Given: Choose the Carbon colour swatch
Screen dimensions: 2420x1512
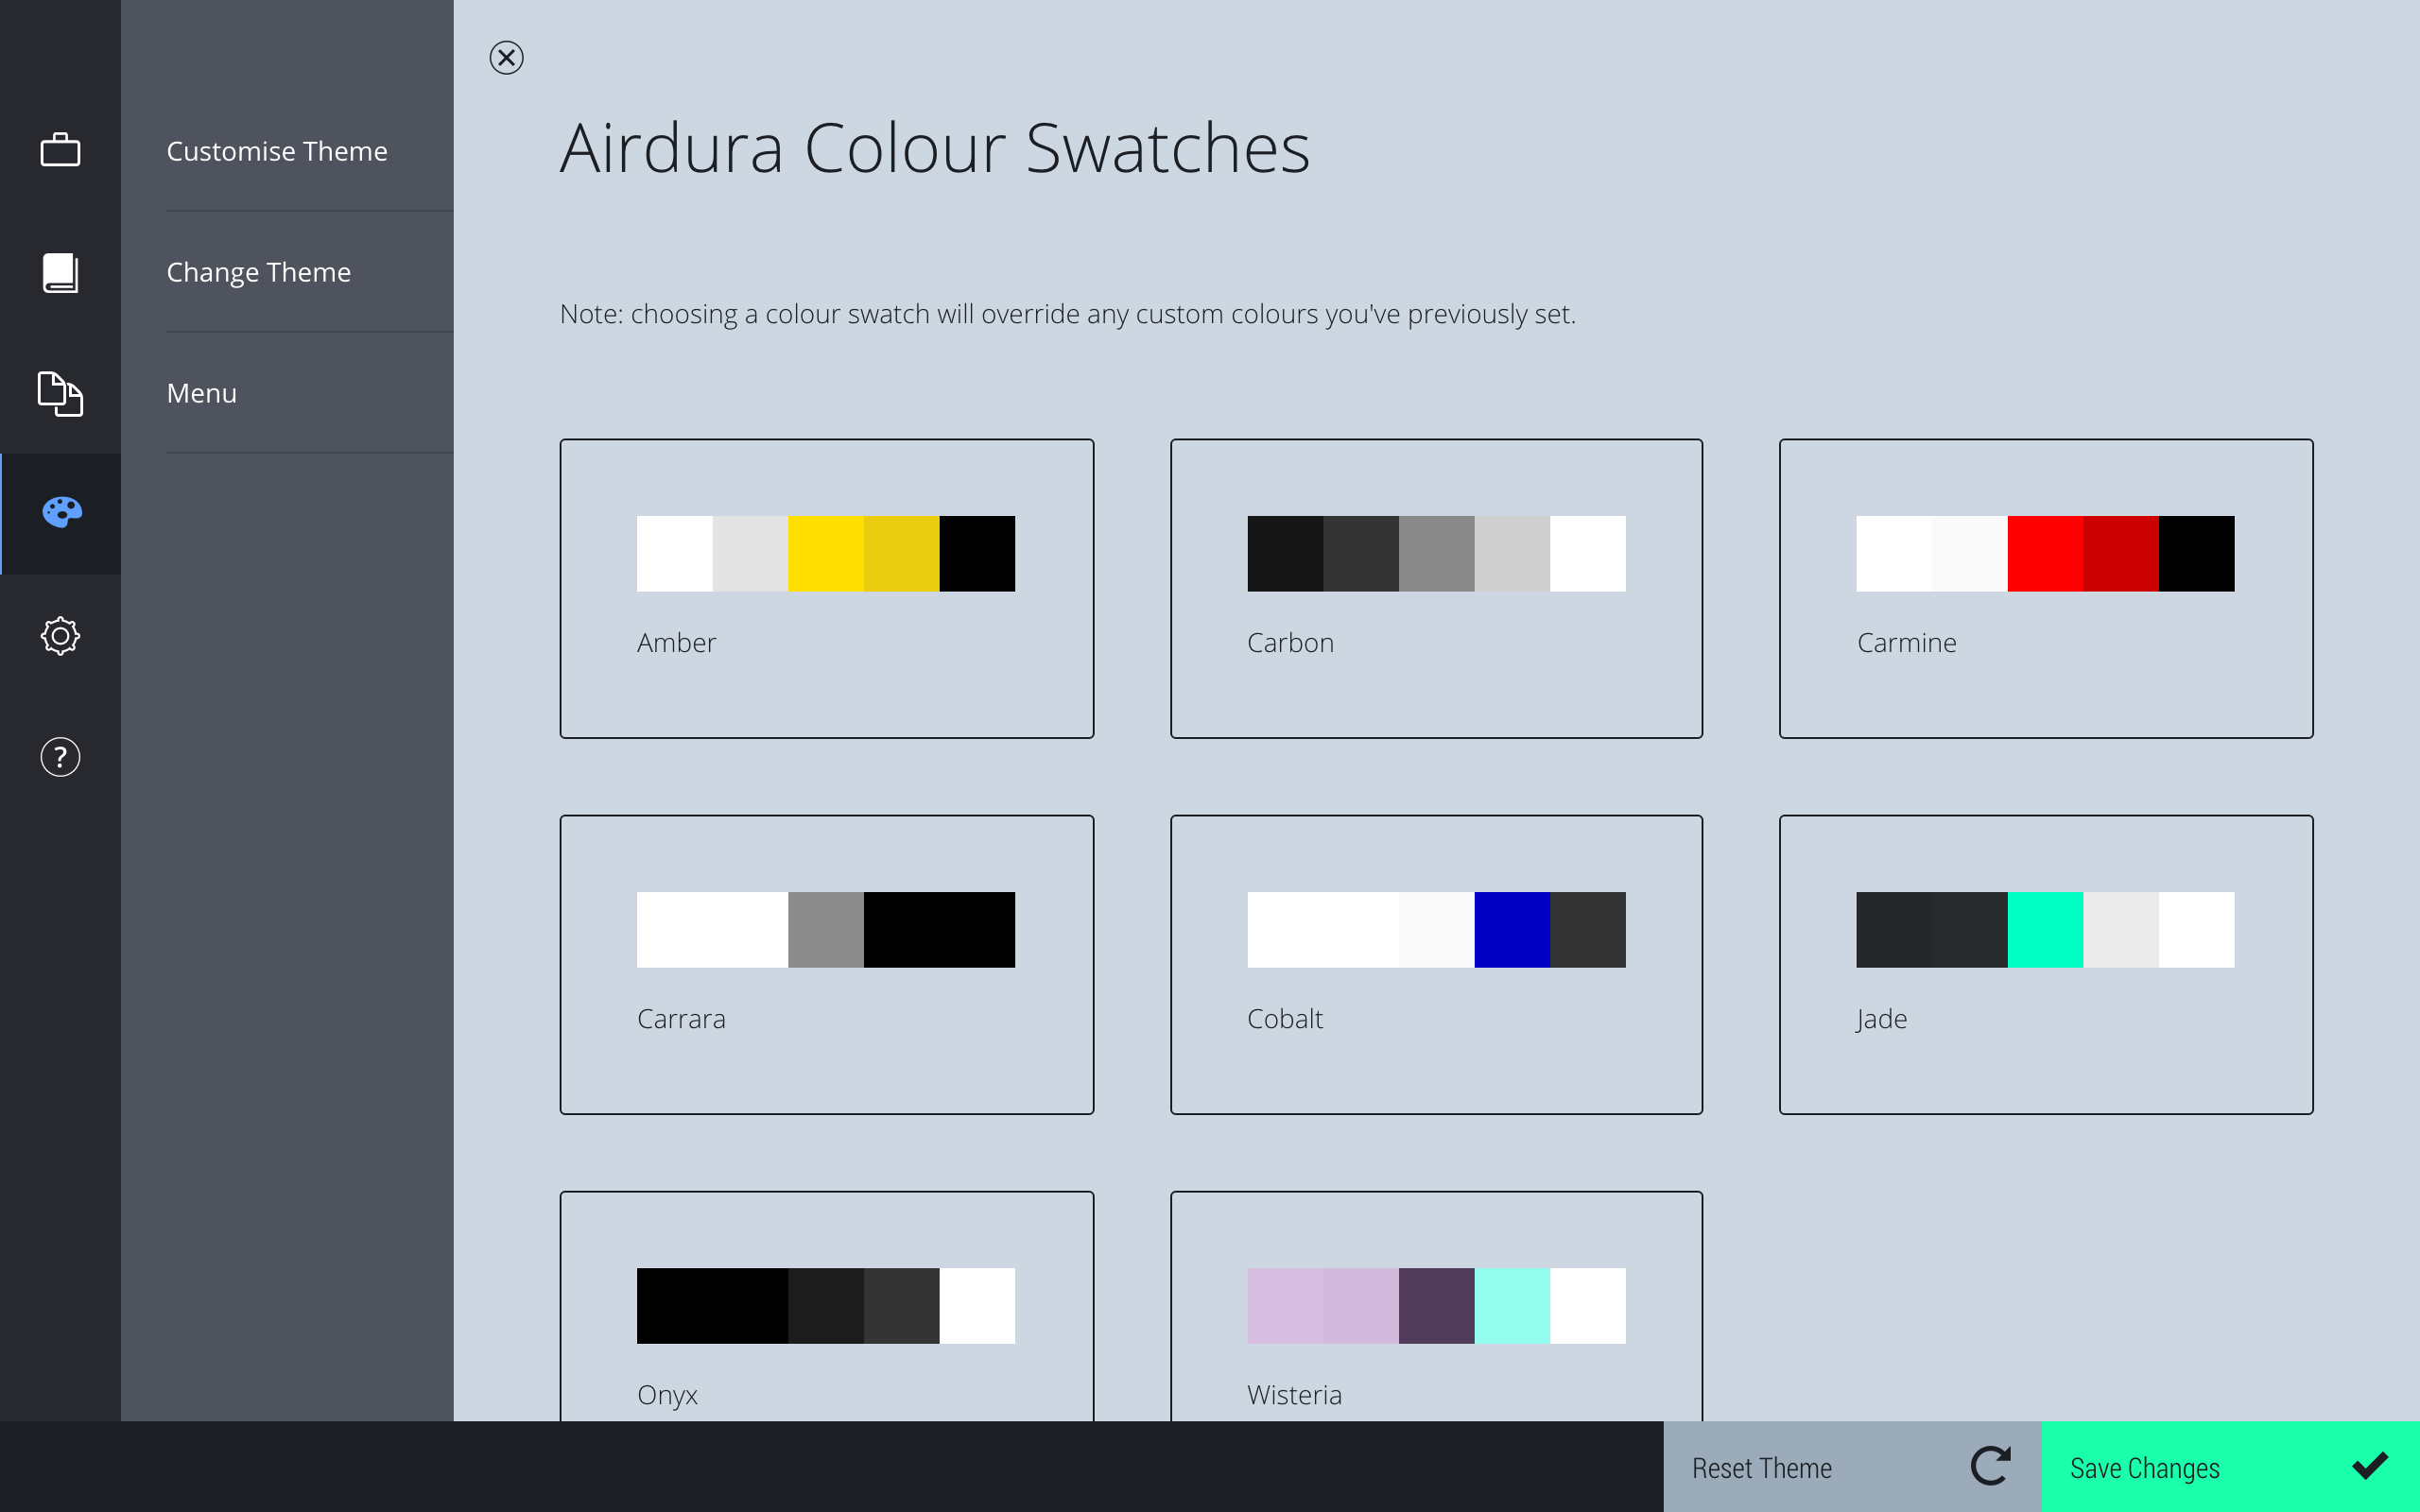Looking at the screenshot, I should coord(1436,588).
